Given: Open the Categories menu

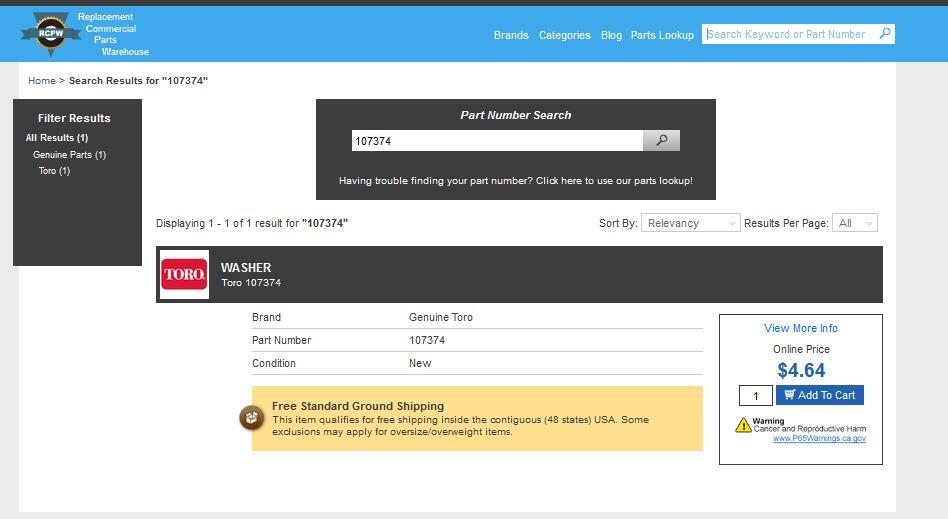Looking at the screenshot, I should (x=565, y=35).
